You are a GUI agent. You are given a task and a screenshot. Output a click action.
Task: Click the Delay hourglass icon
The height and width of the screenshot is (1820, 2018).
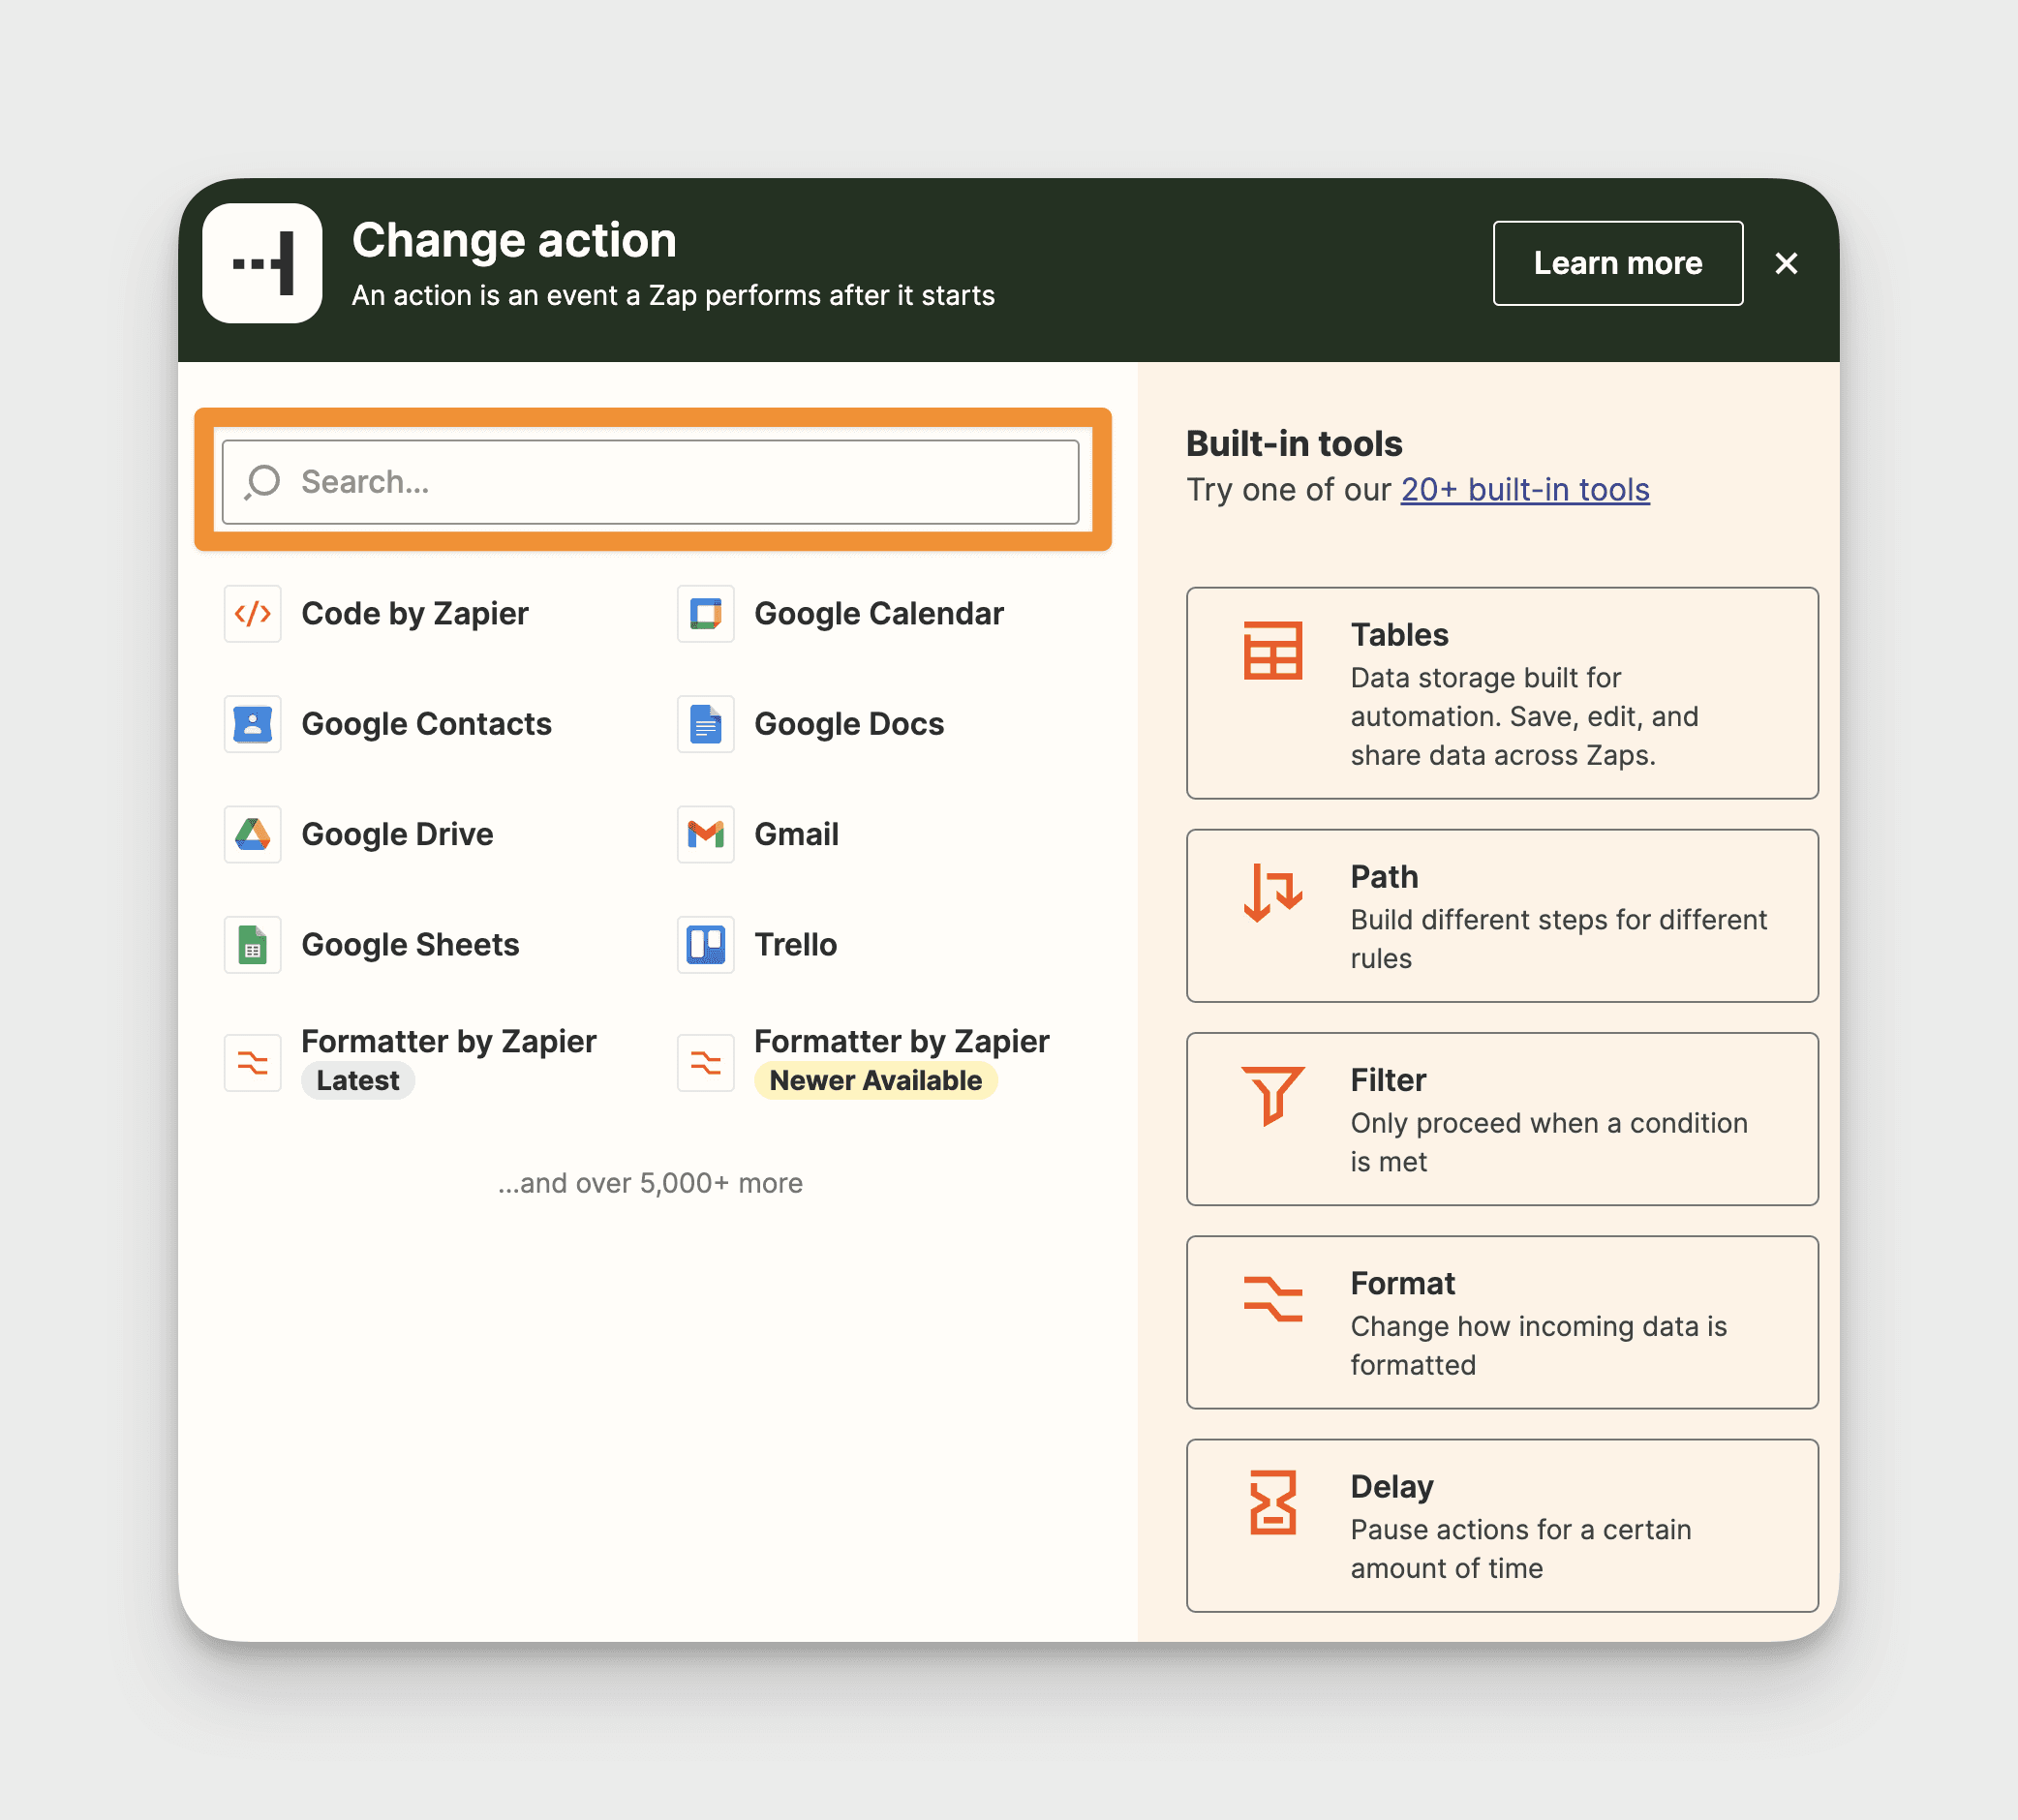[x=1272, y=1502]
